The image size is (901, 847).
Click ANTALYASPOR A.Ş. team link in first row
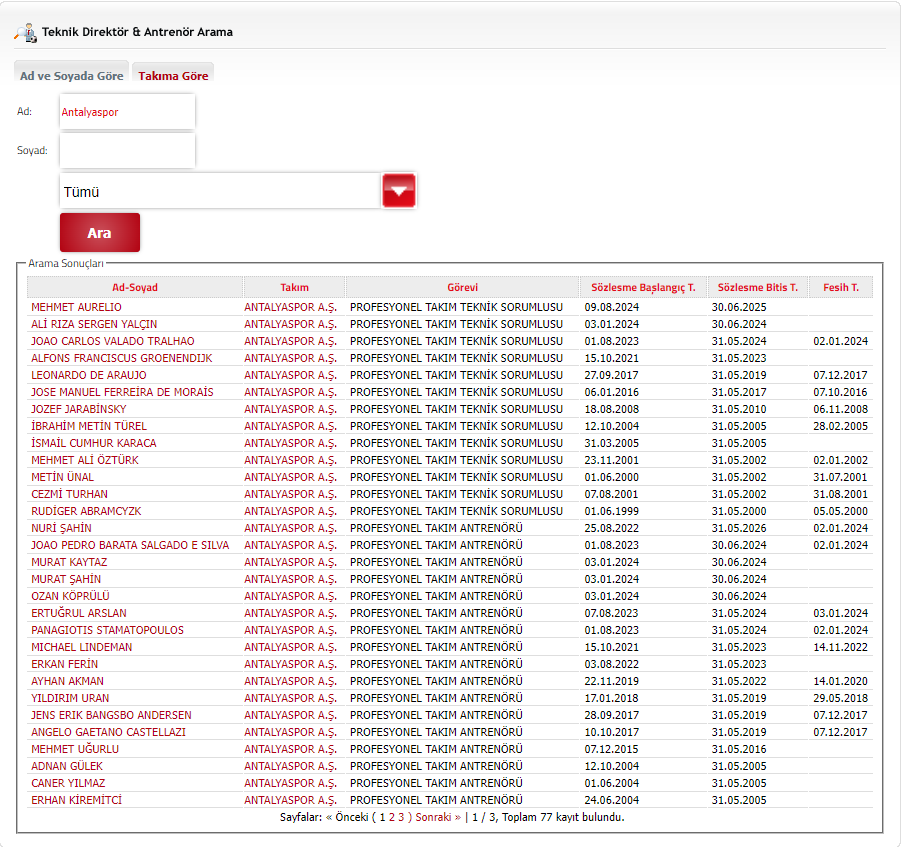[290, 307]
